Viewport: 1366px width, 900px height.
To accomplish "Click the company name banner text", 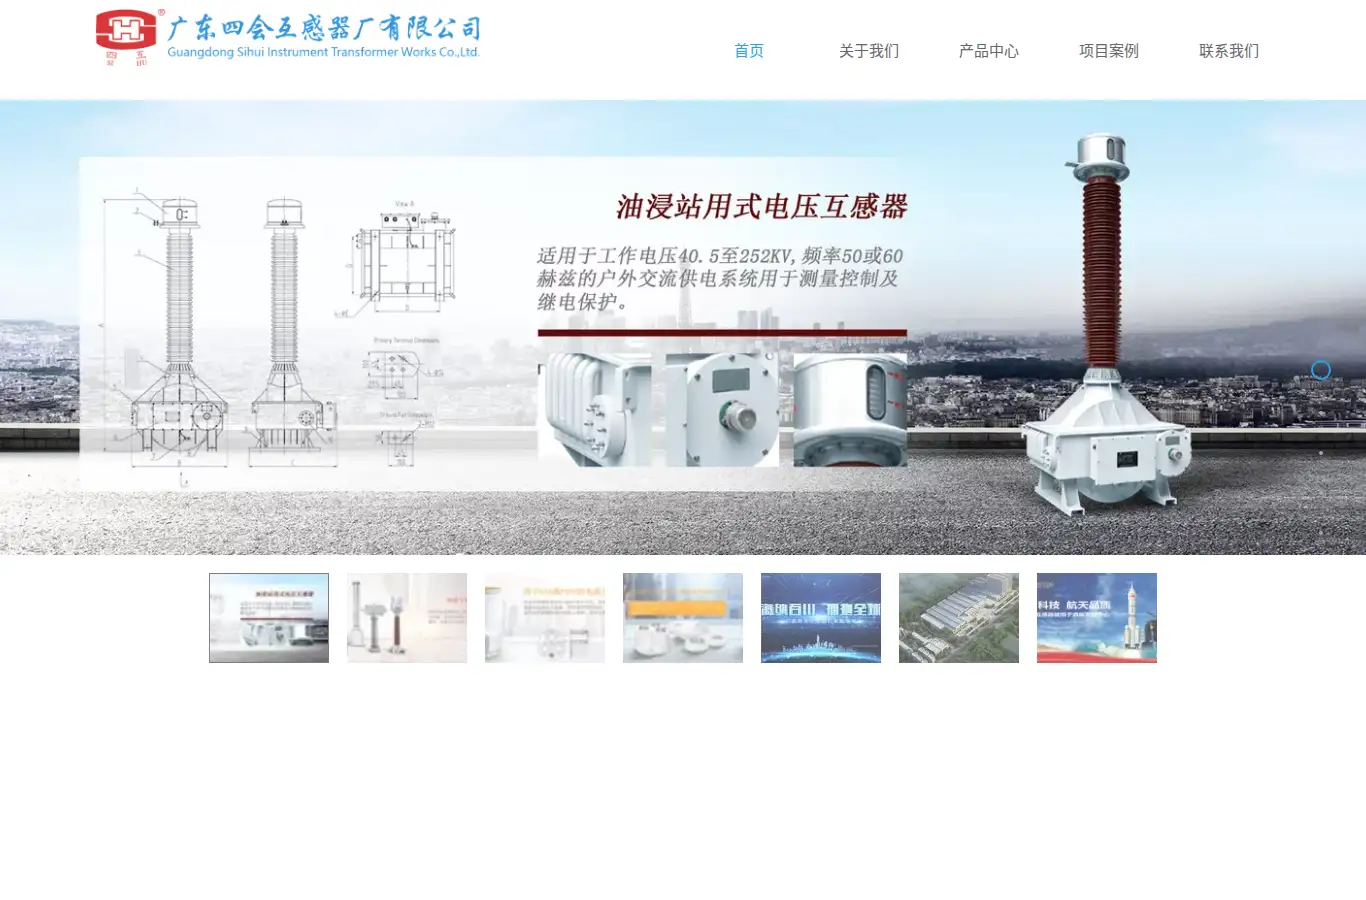I will coord(324,37).
